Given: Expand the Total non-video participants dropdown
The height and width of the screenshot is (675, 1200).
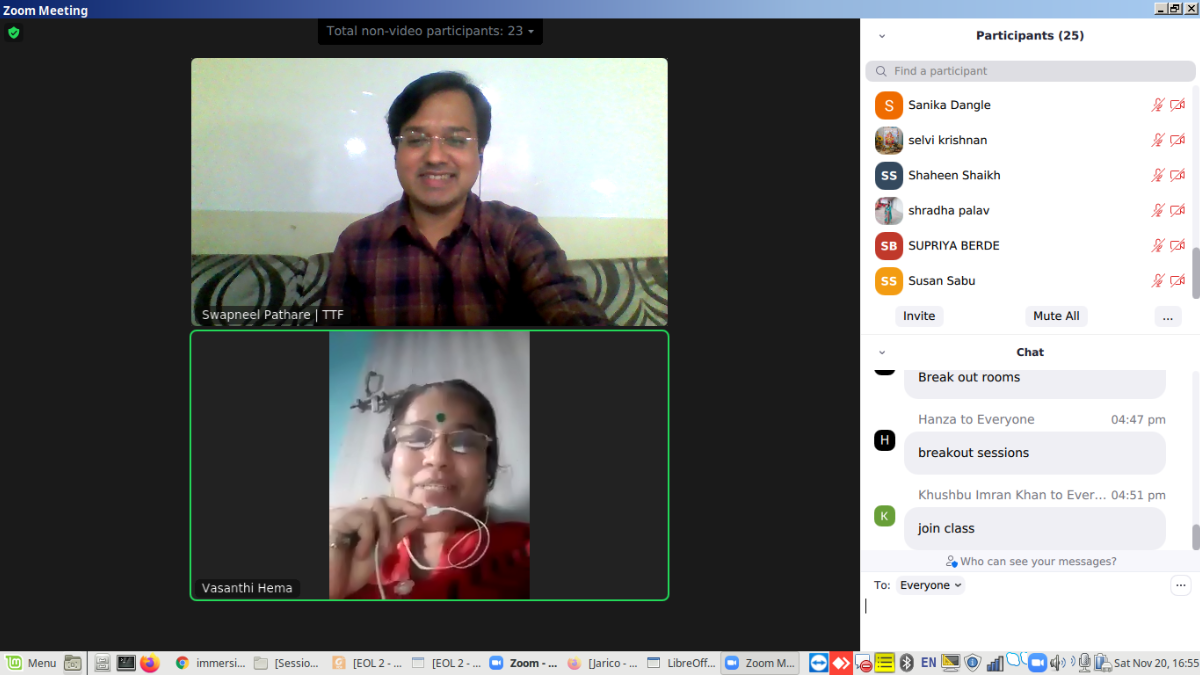Looking at the screenshot, I should click(x=430, y=31).
